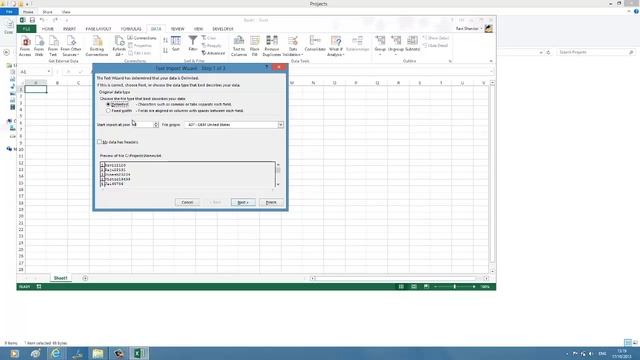The width and height of the screenshot is (640, 360).
Task: Click the Excel icon on taskbar
Action: (139, 353)
